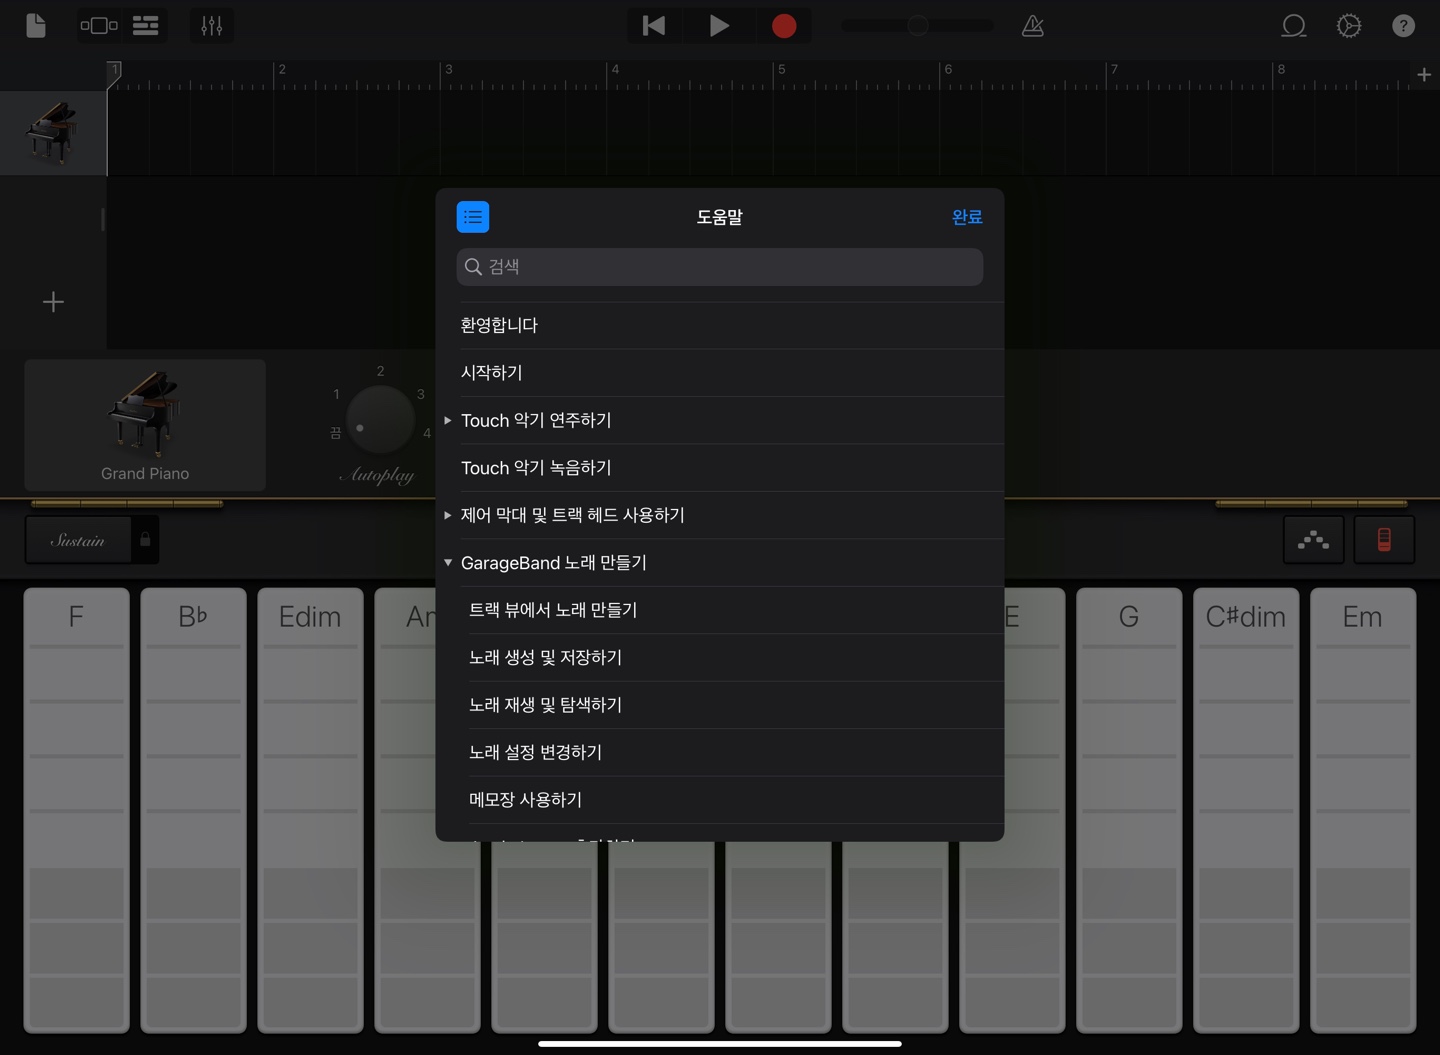1440x1055 pixels.
Task: Play the Em chord strip
Action: coord(1363,810)
